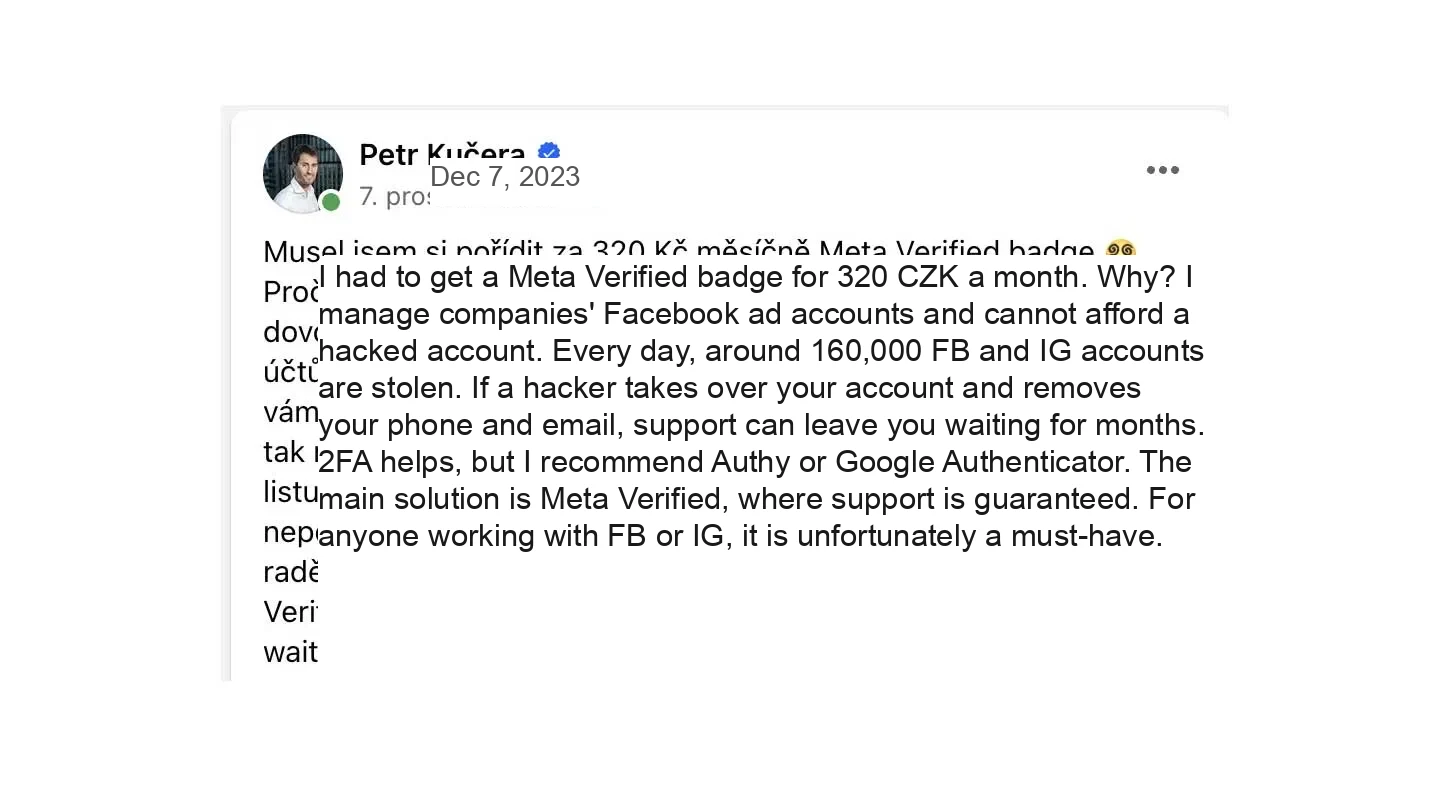Click the final line ending with 'must-have'

(741, 536)
